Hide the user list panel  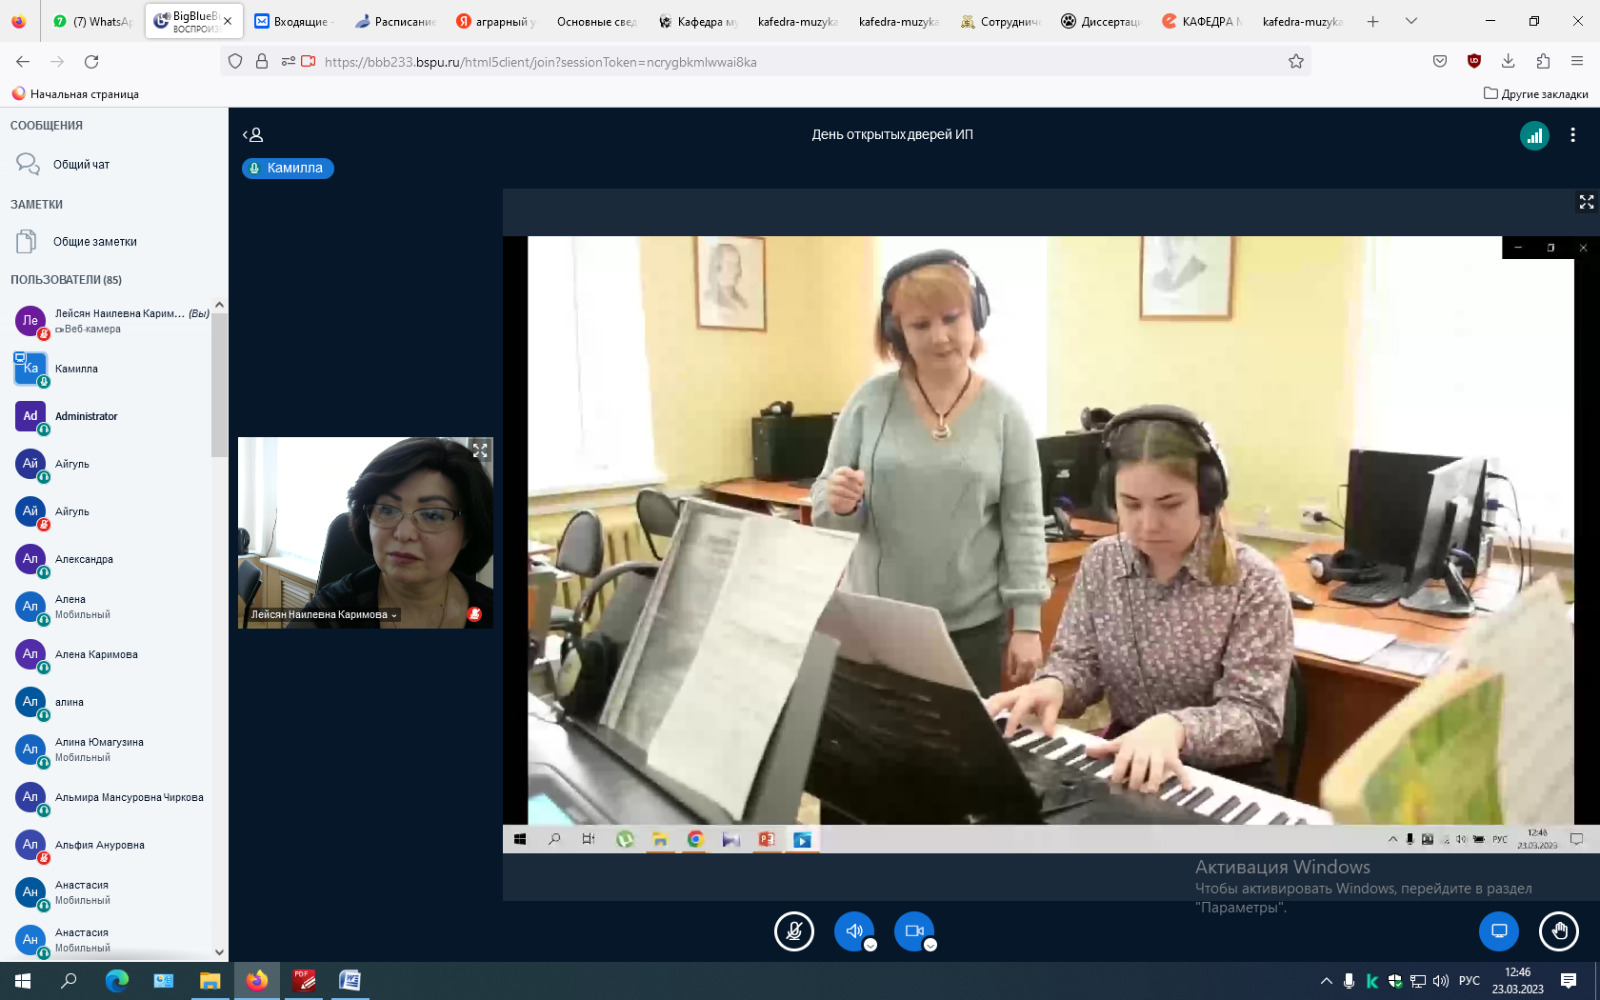253,135
